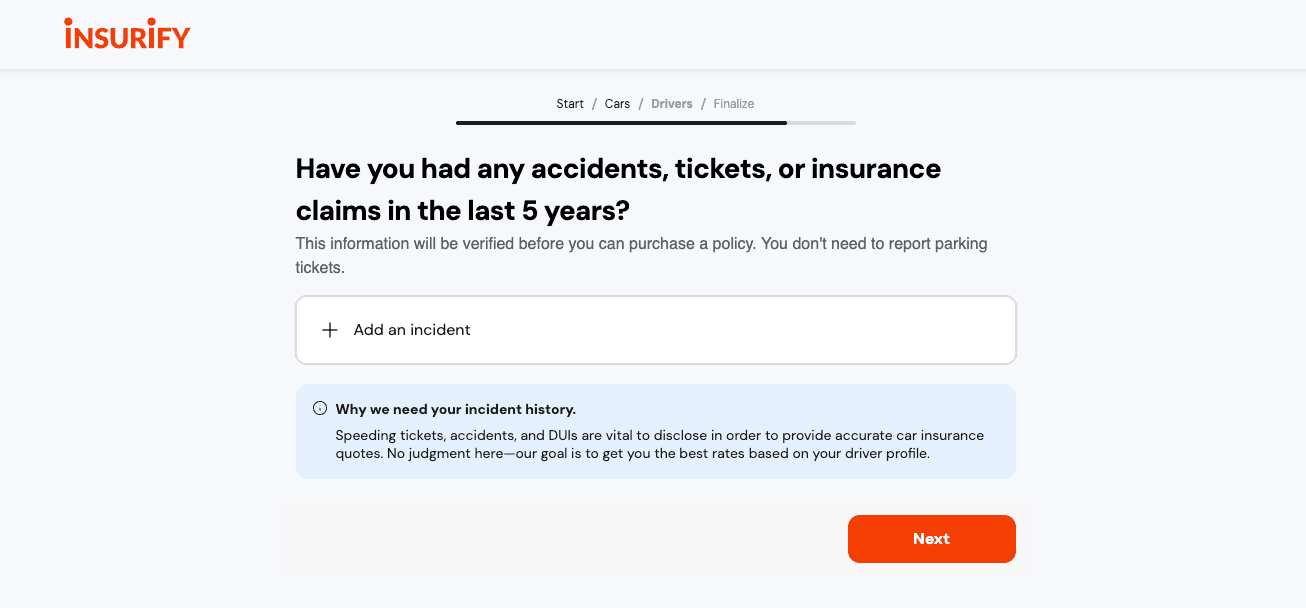Screen dimensions: 1306x608
Task: Click the dot above the letter i in Insurify
Action: (69, 22)
